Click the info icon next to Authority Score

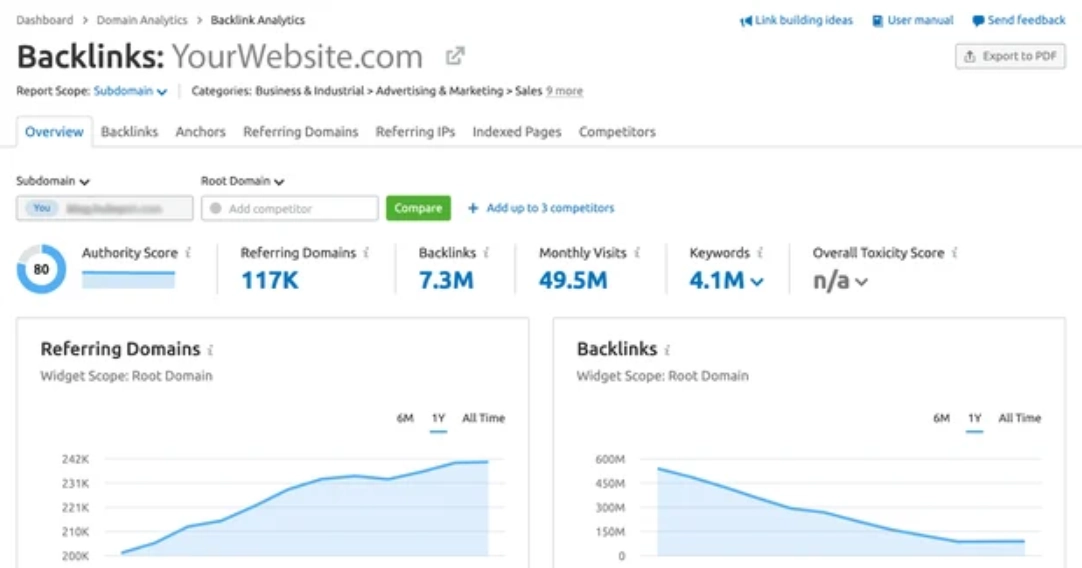(x=189, y=254)
